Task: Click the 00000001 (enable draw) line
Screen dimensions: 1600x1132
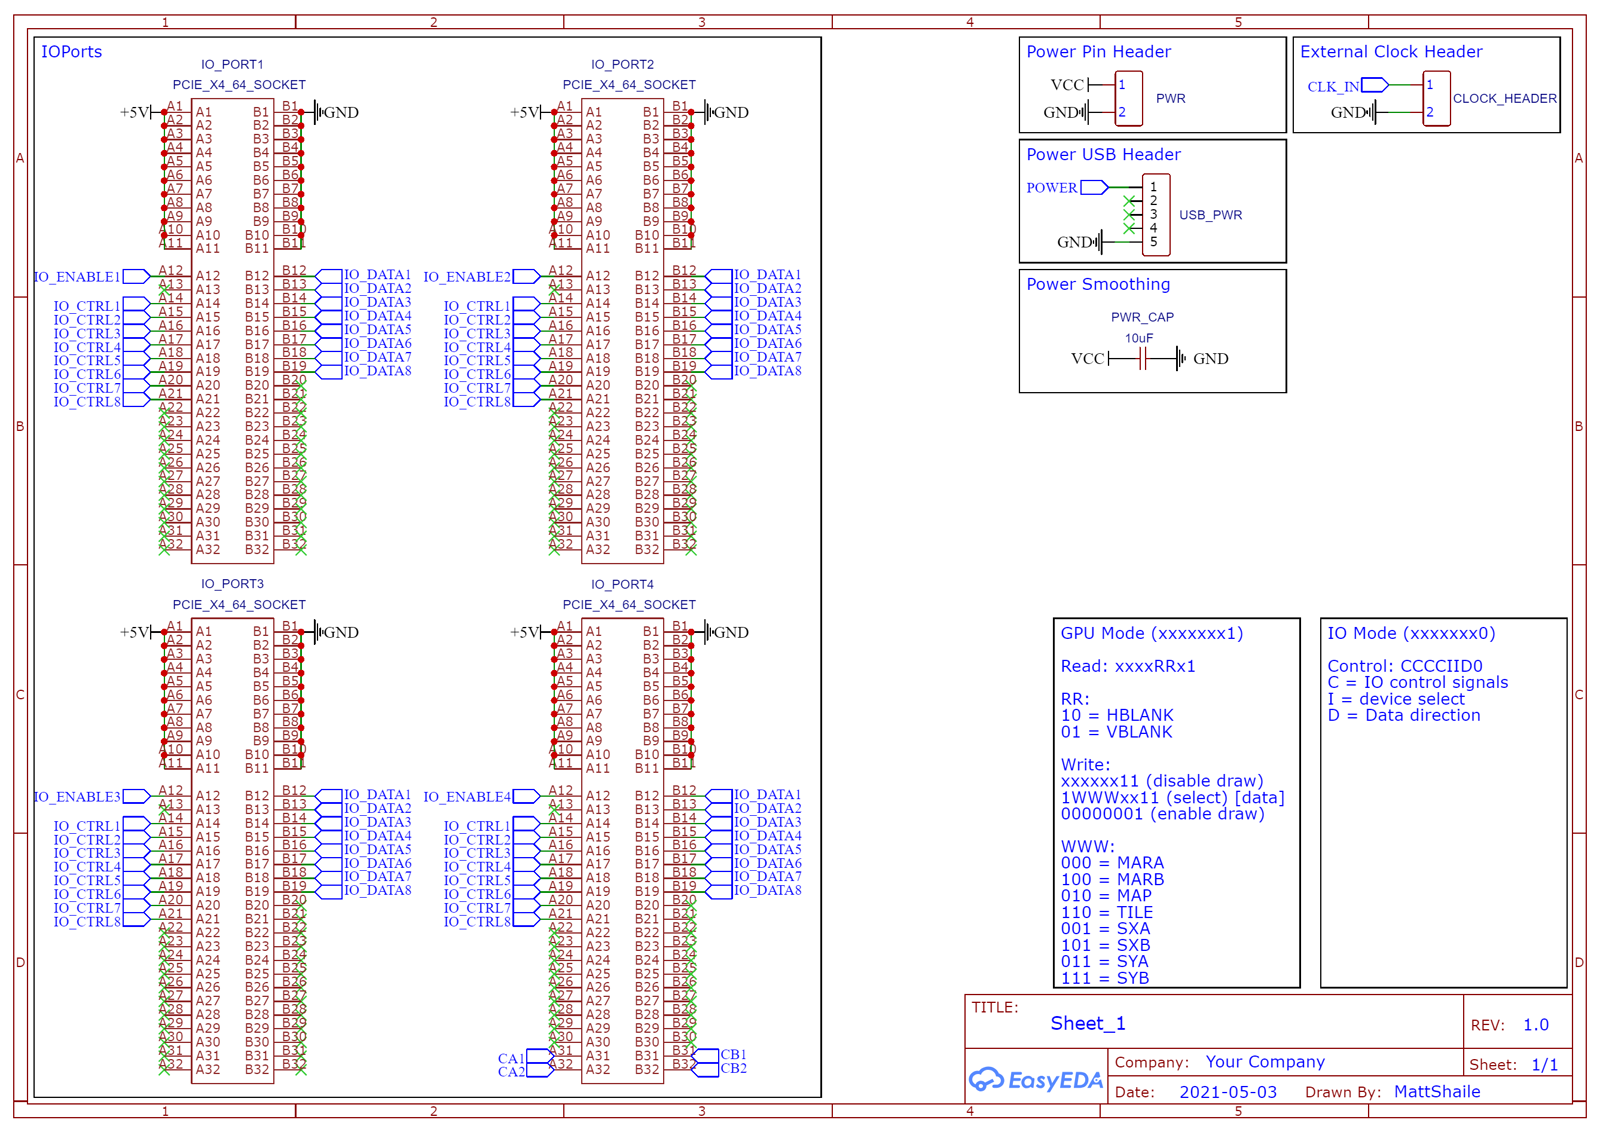Action: point(1162,814)
